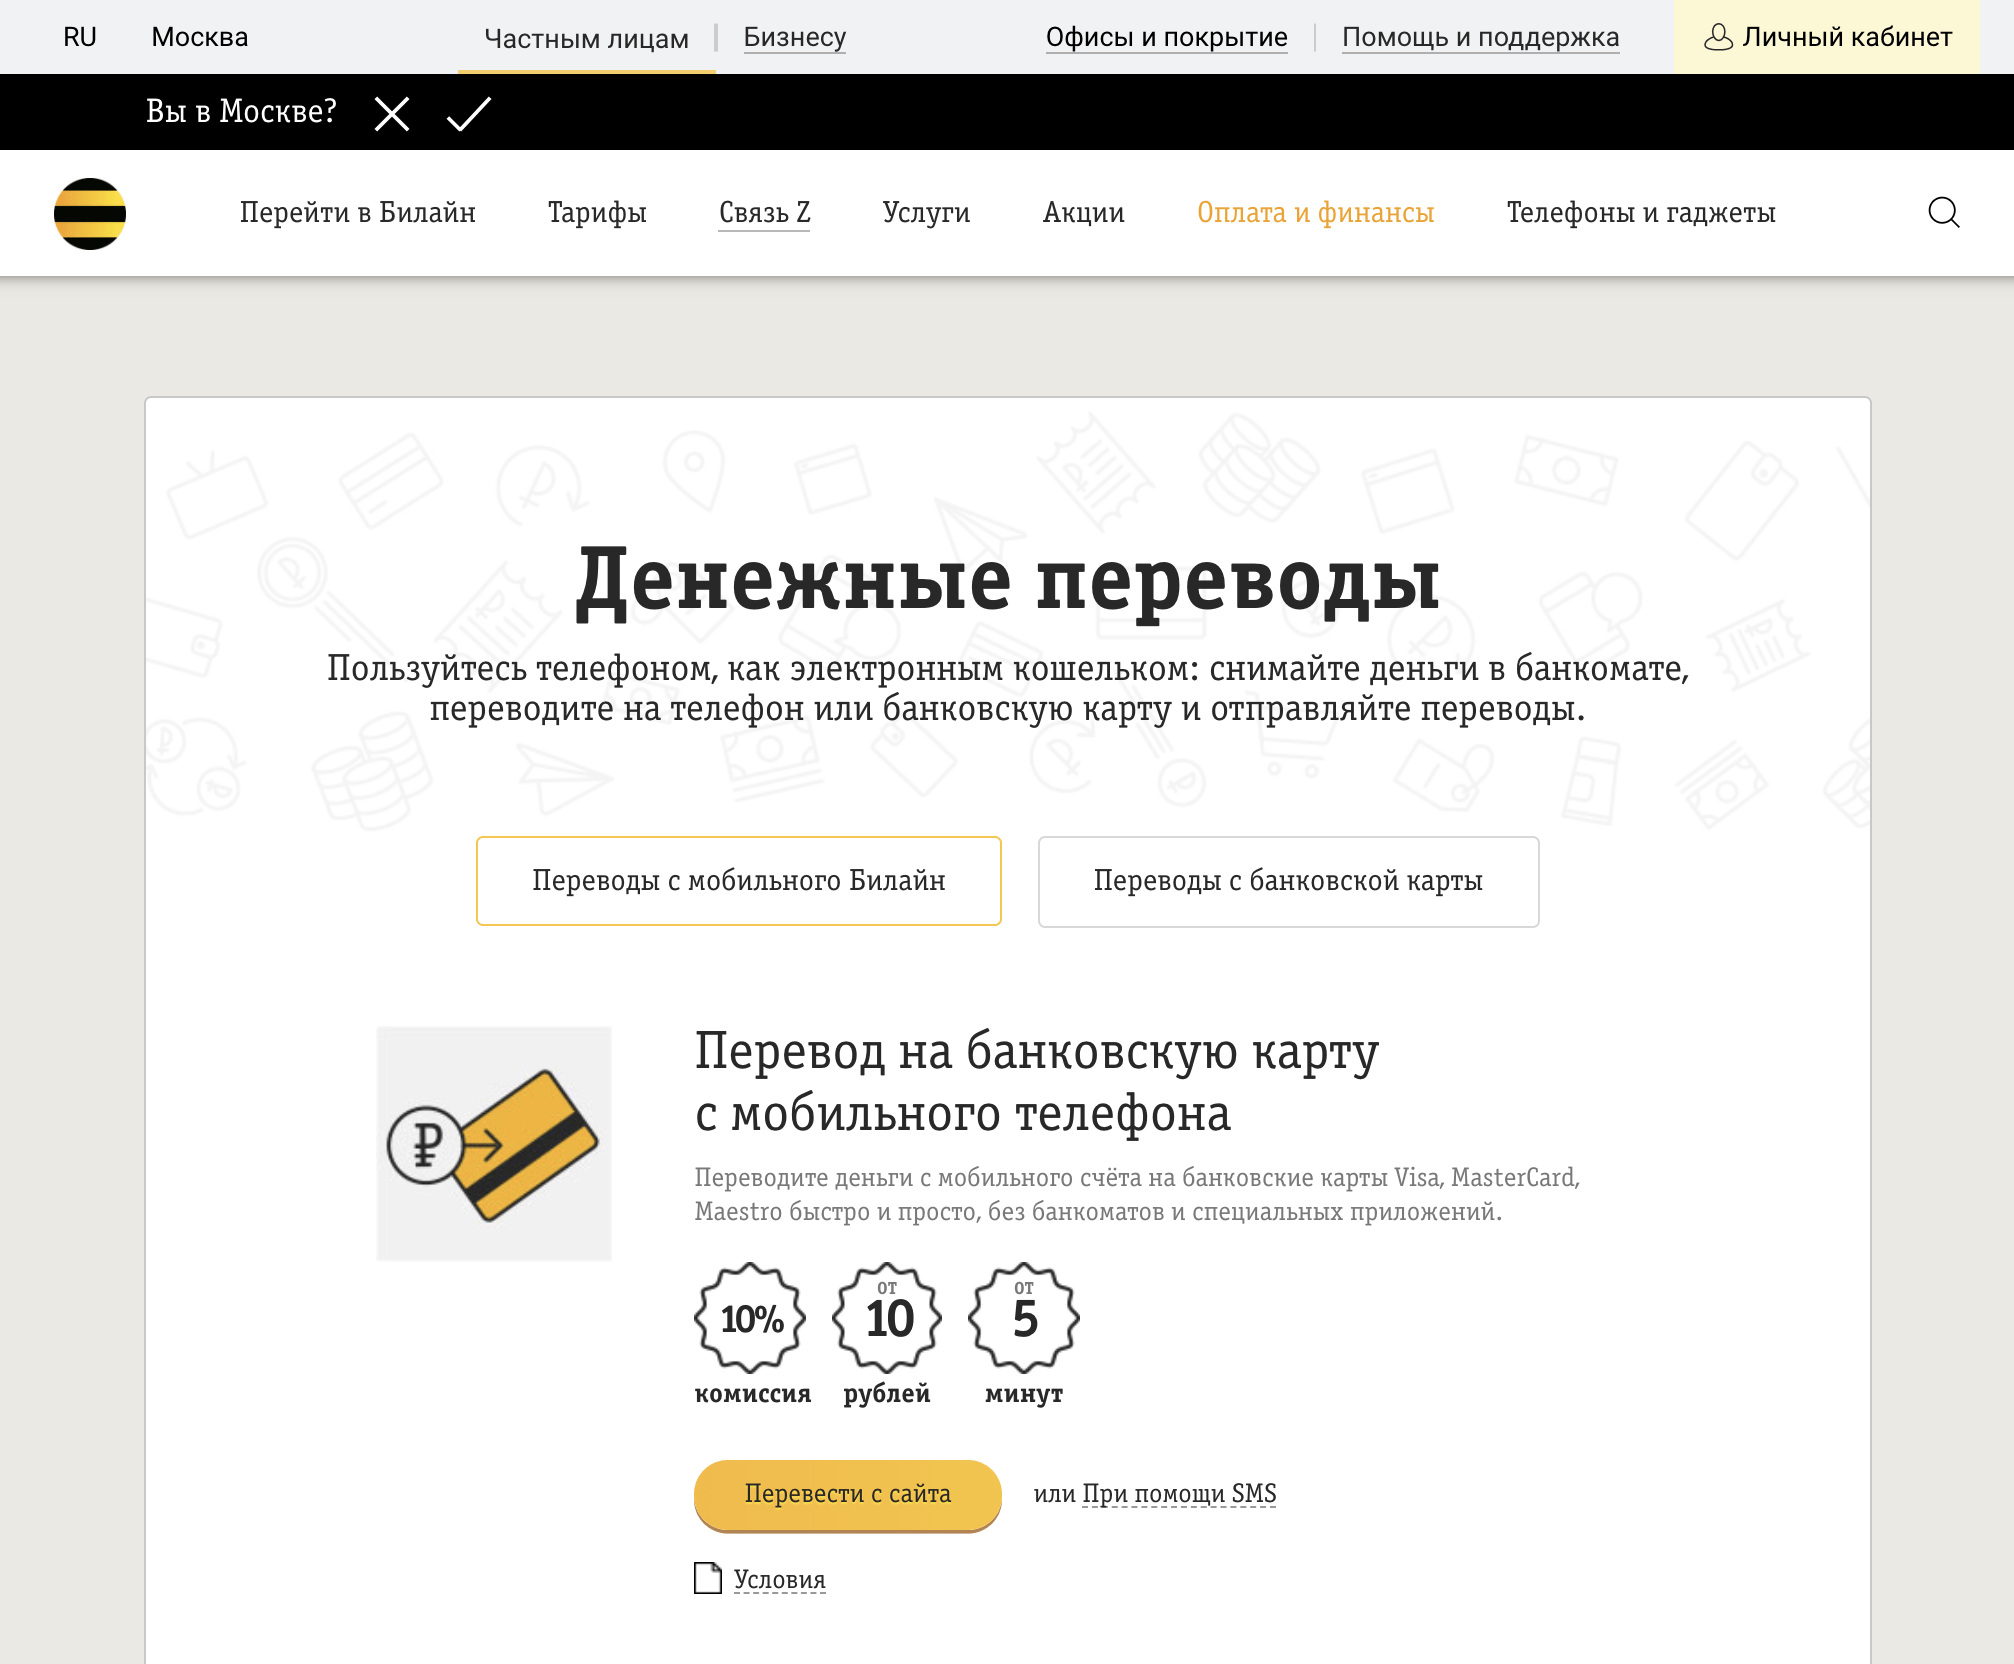Switch to the Бизнесу tab

(x=794, y=37)
